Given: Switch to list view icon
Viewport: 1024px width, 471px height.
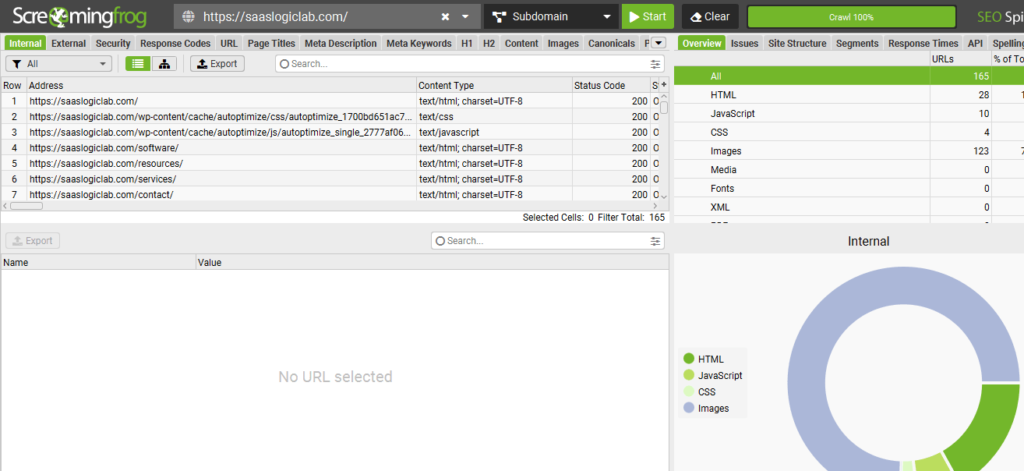Looking at the screenshot, I should click(x=138, y=63).
